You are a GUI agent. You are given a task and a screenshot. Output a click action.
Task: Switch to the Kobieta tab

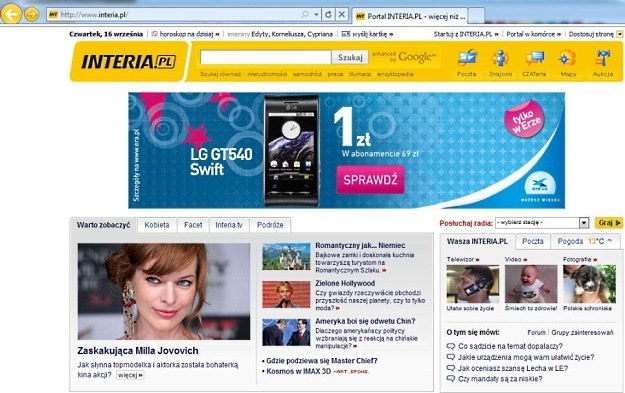(157, 225)
